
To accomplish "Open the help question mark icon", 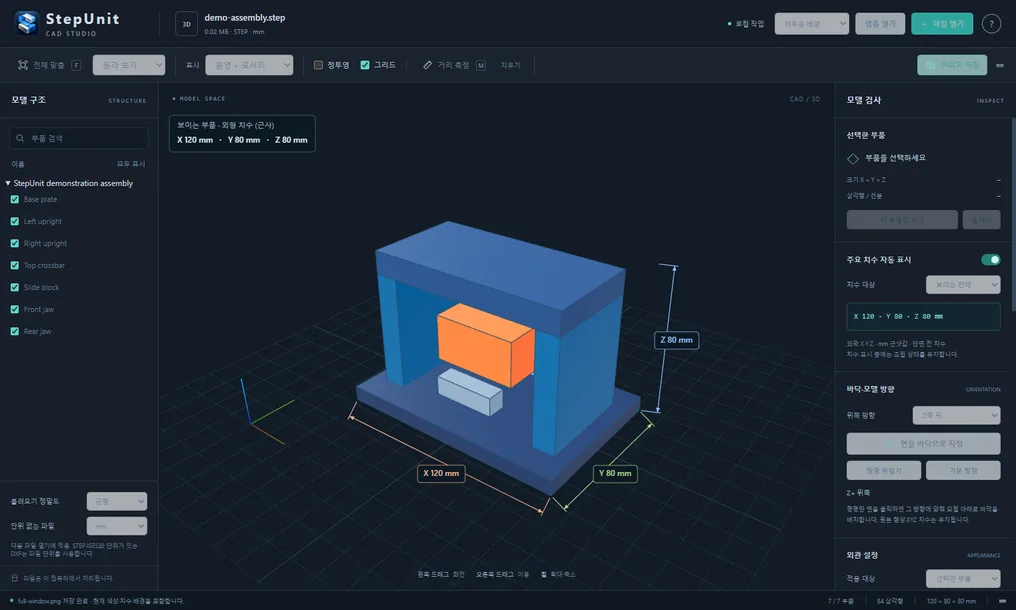I will pyautogui.click(x=991, y=24).
